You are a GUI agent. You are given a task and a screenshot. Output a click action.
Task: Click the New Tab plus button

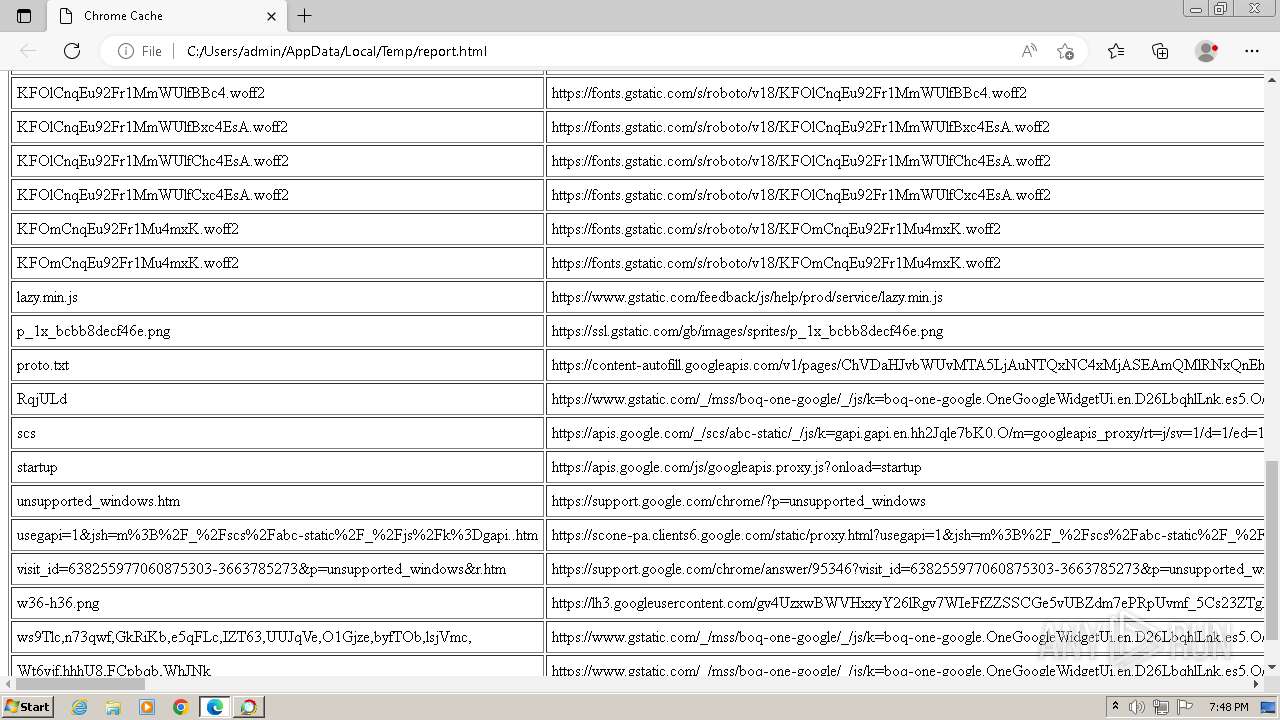[305, 16]
